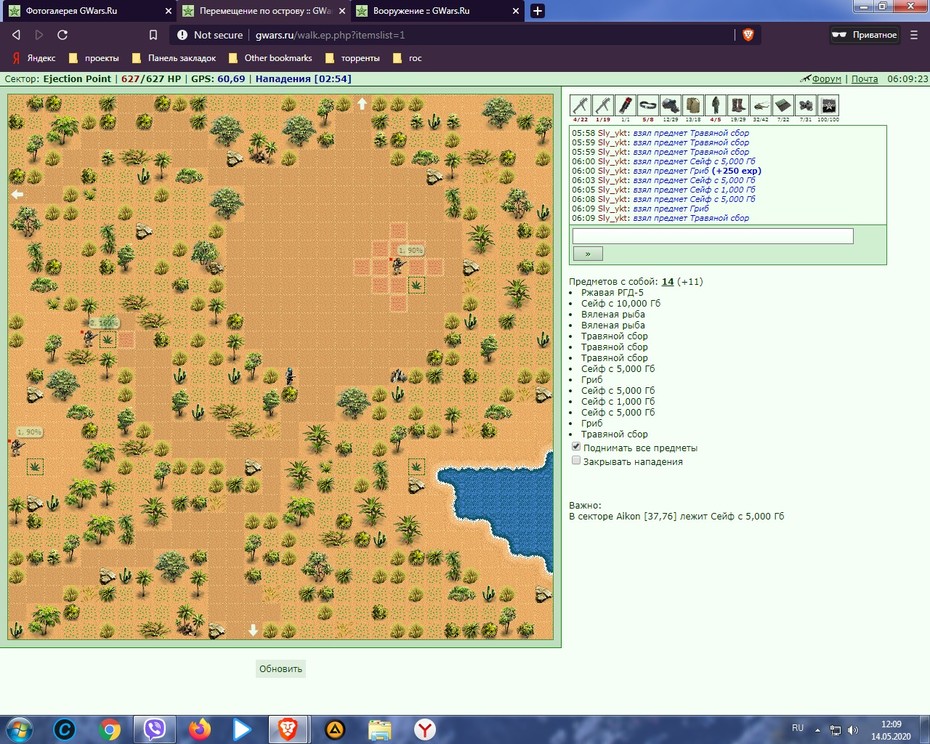
Task: Move west using the left map arrow
Action: [x=17, y=194]
